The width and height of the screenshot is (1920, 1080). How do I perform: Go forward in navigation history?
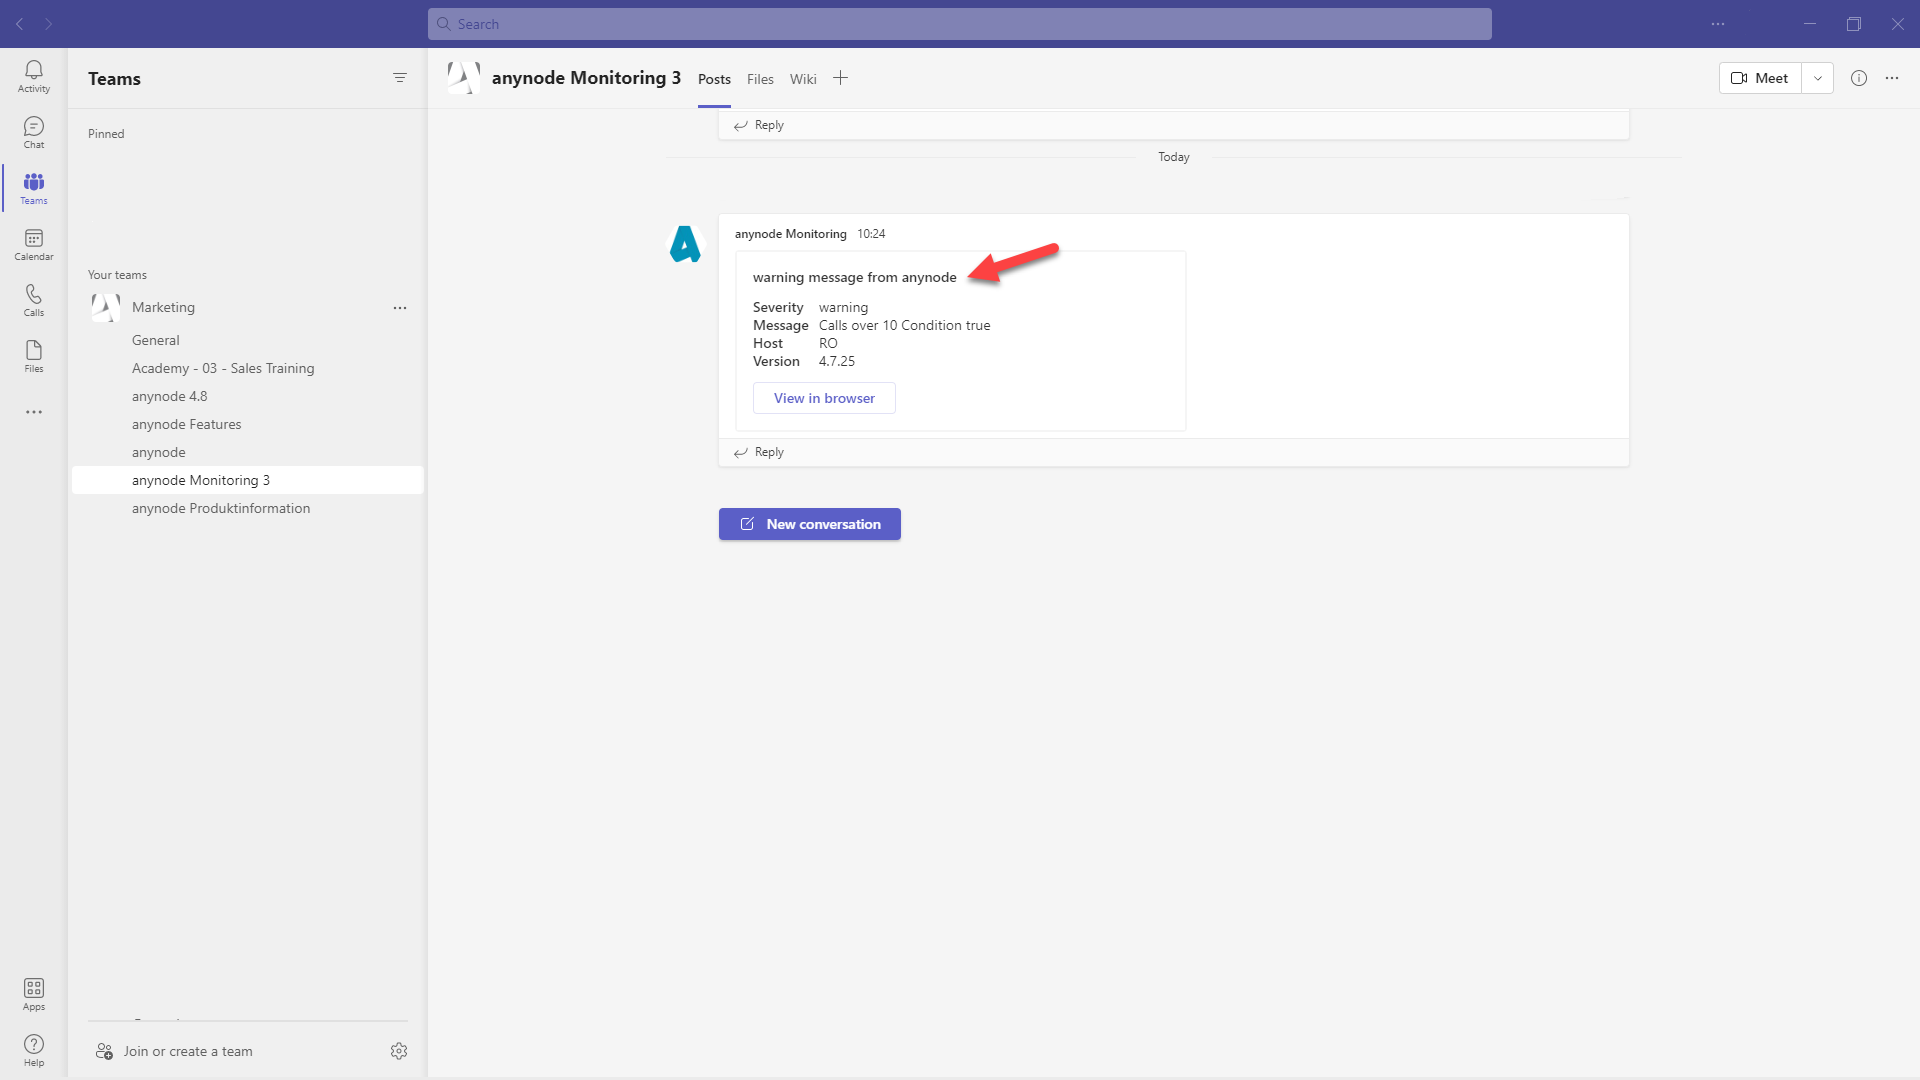[48, 24]
